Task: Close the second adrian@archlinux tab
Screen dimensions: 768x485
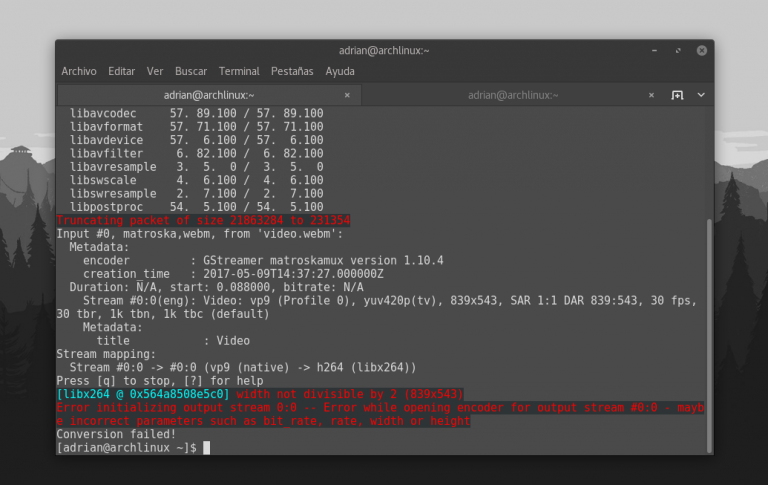Action: click(x=651, y=95)
